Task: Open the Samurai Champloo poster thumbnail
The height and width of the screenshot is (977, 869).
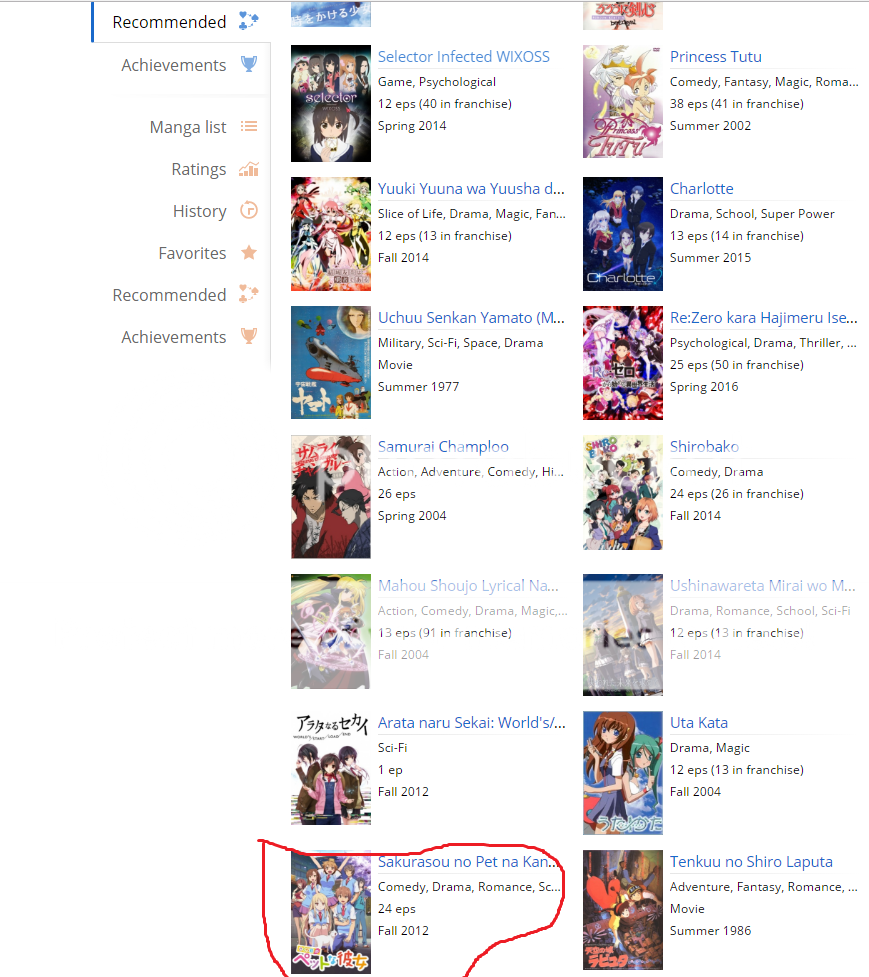Action: click(x=331, y=497)
